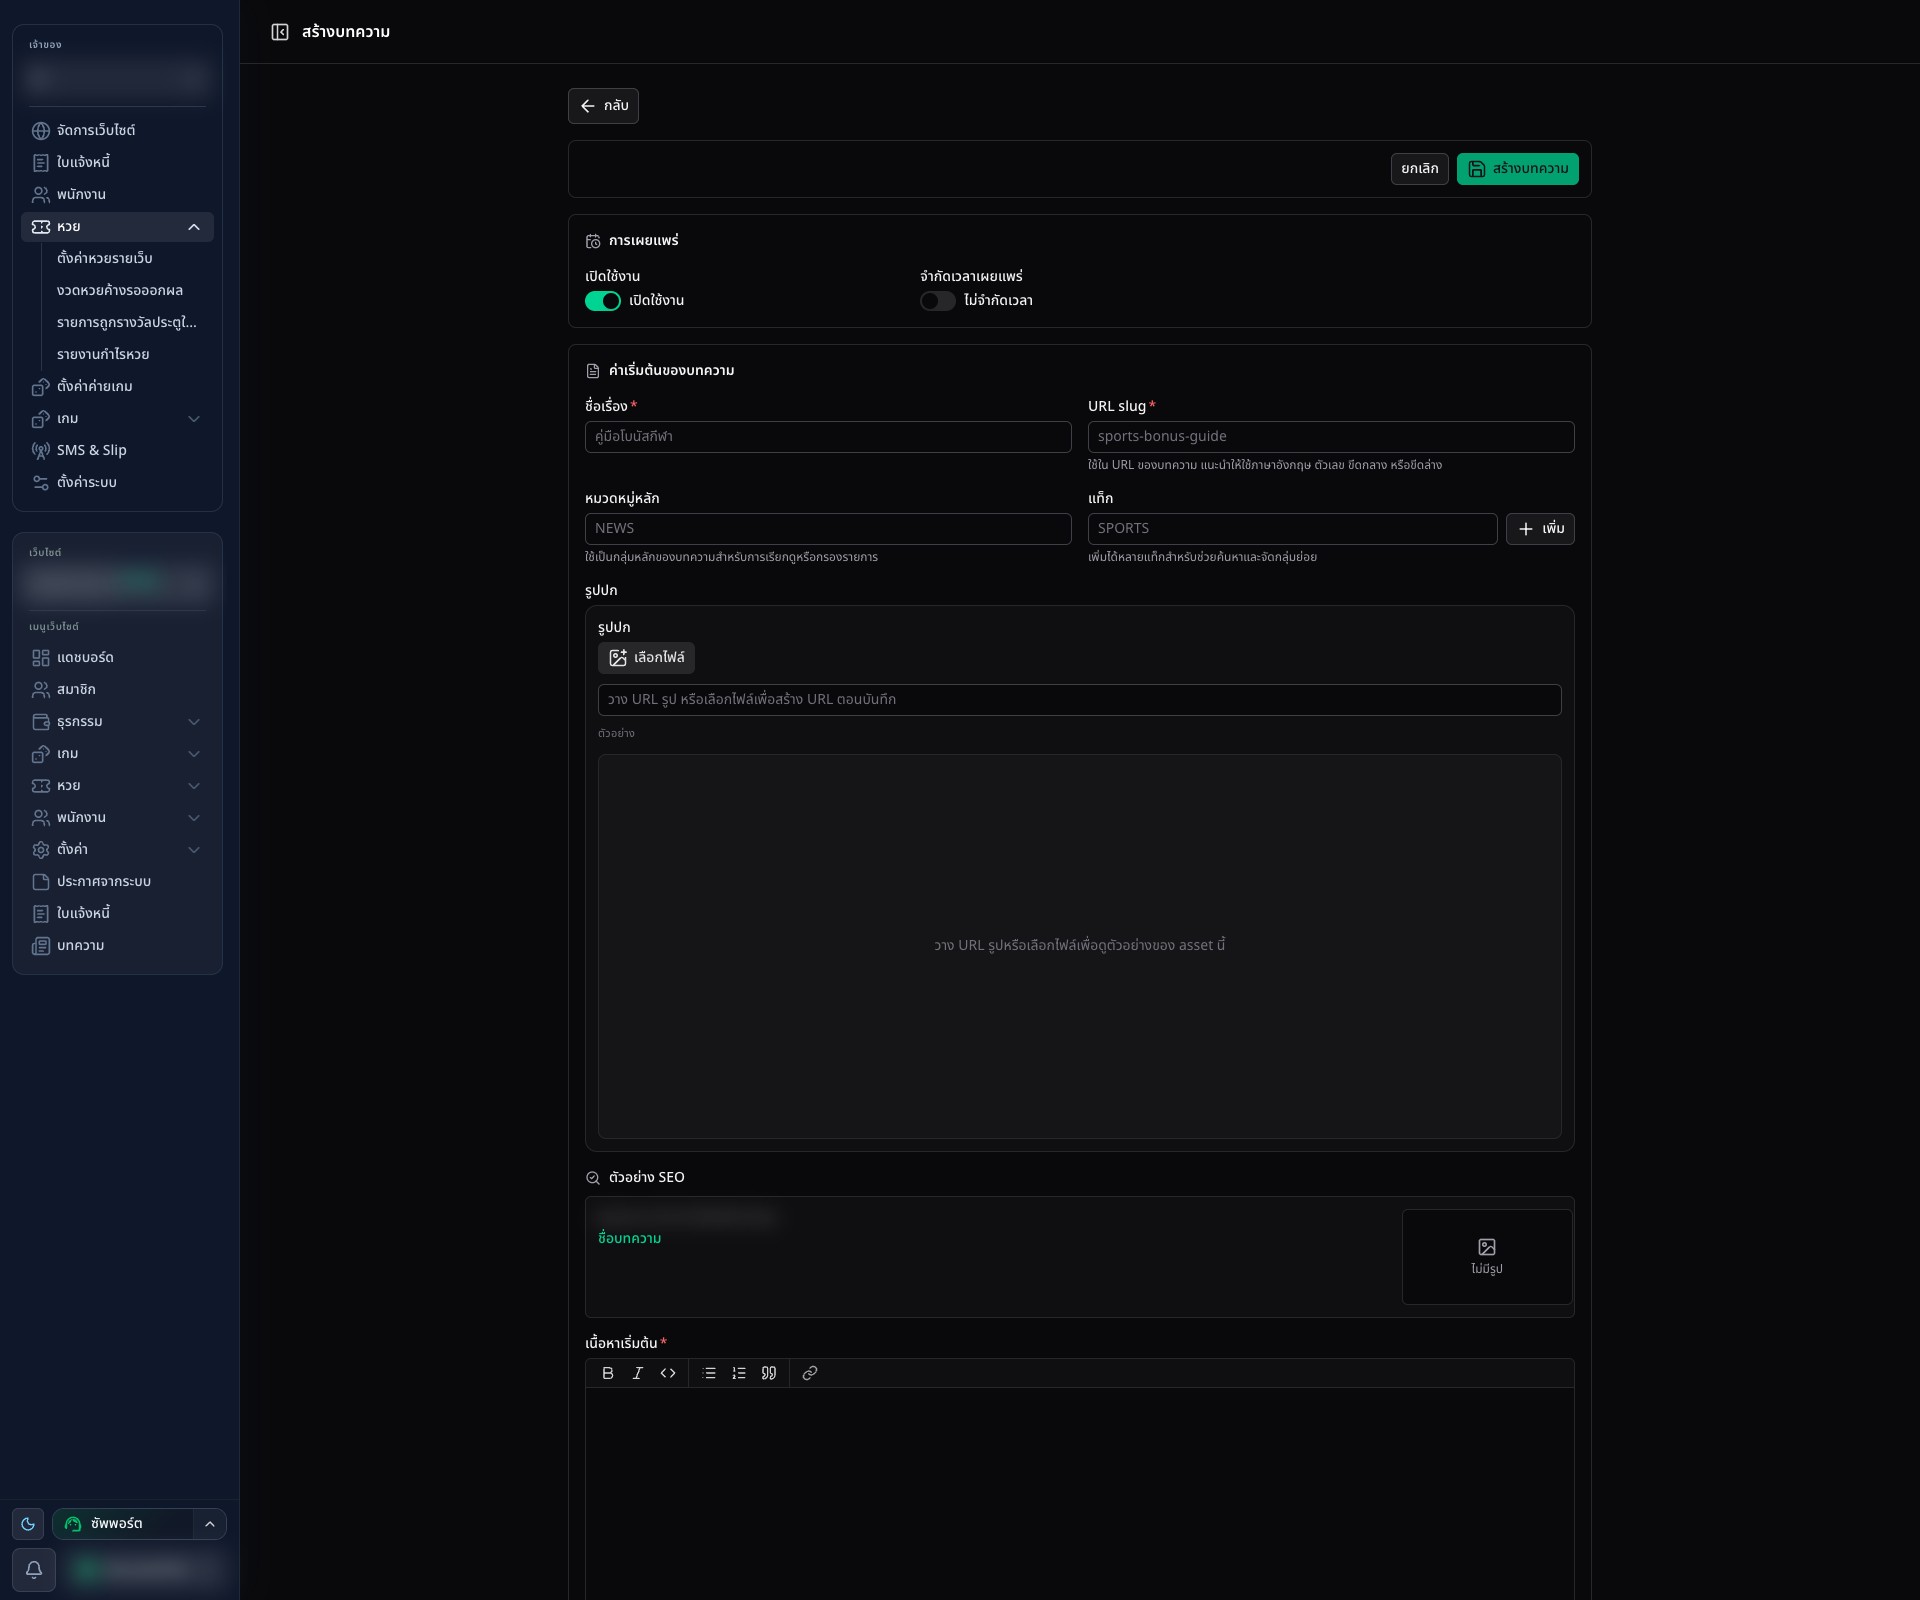Toggle the เปิดใช้งาน switch
1920x1600 pixels.
(603, 301)
